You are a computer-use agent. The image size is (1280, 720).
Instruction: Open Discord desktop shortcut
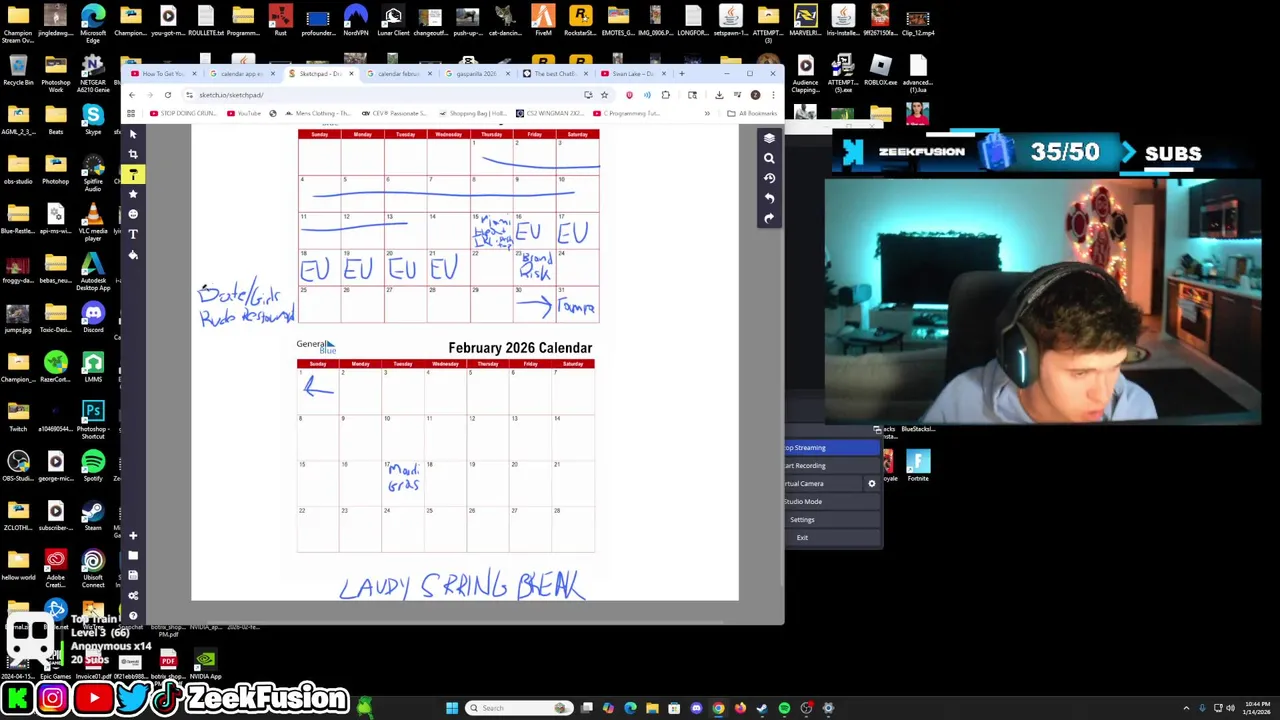tap(93, 318)
